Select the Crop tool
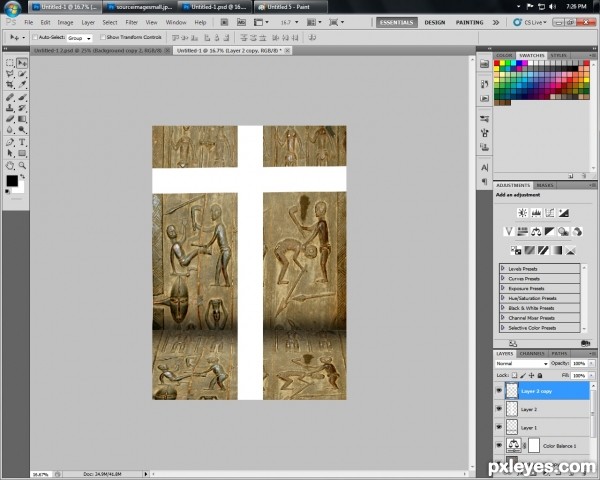Screen dimensions: 600x480 [10, 85]
